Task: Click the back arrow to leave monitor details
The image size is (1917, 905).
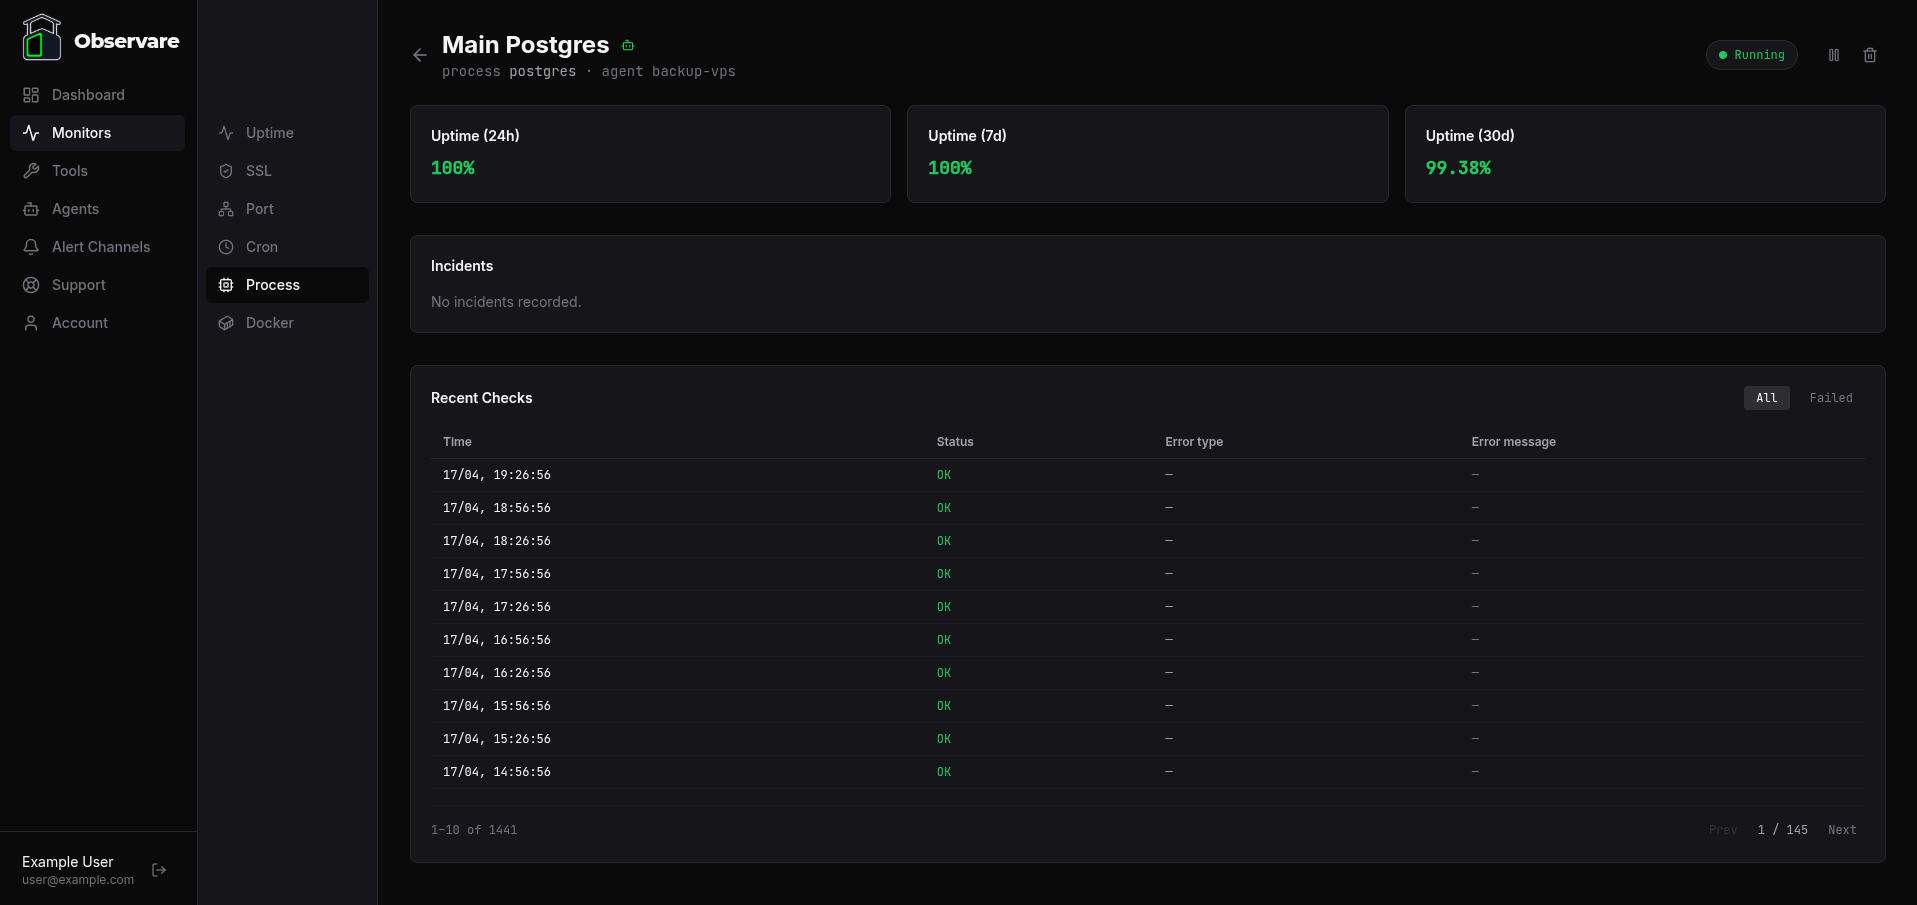Action: pyautogui.click(x=419, y=55)
